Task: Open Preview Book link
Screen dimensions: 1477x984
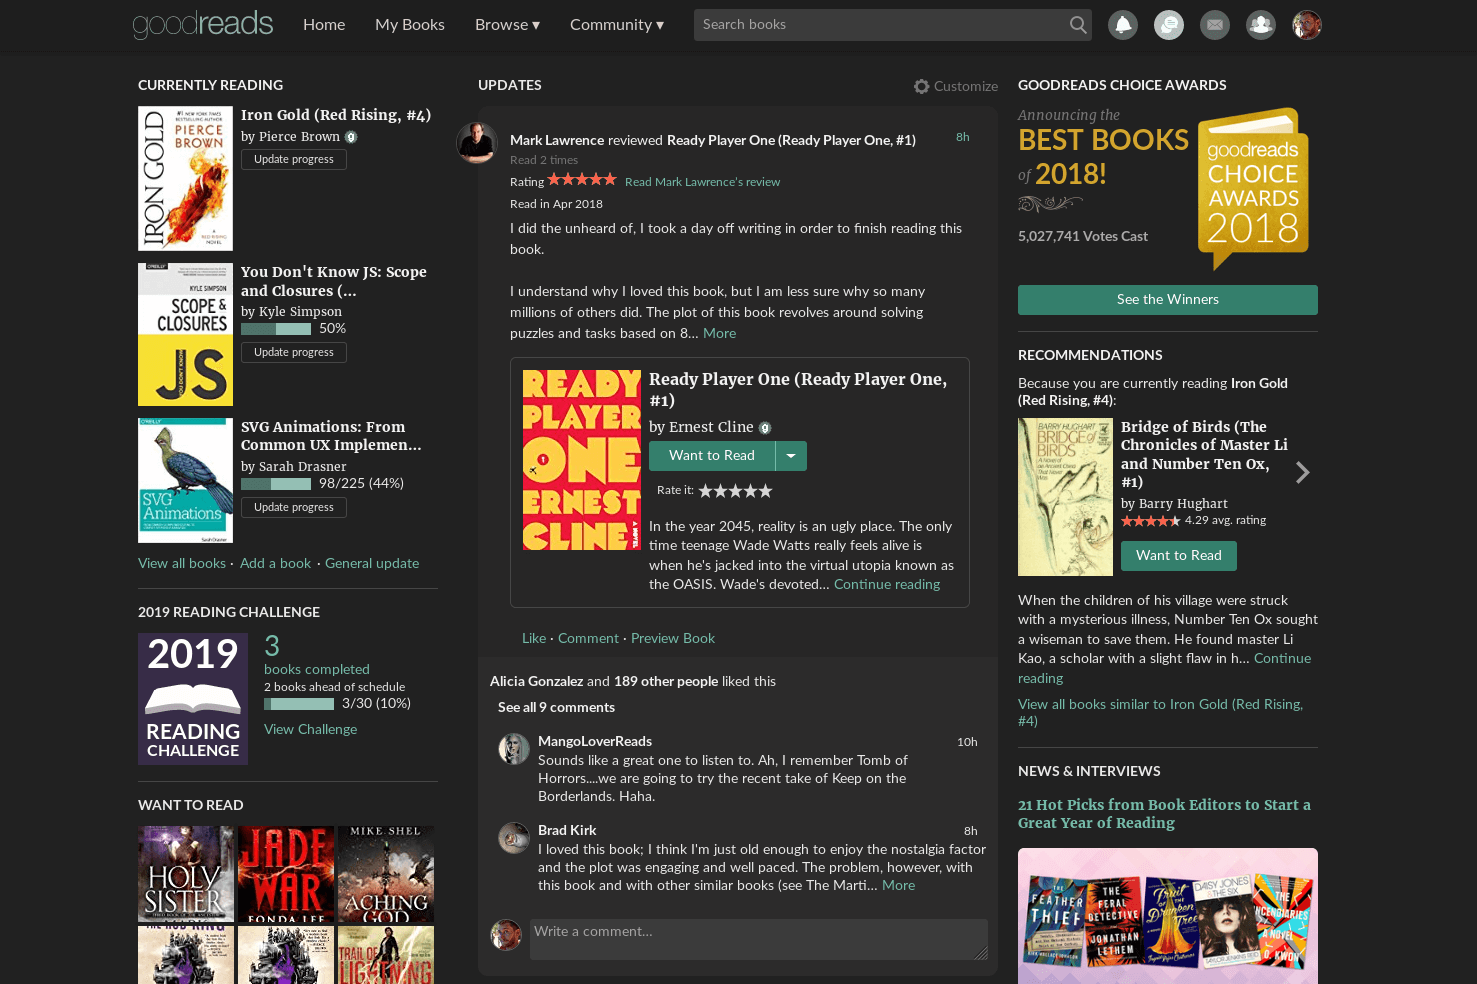Action: tap(673, 639)
